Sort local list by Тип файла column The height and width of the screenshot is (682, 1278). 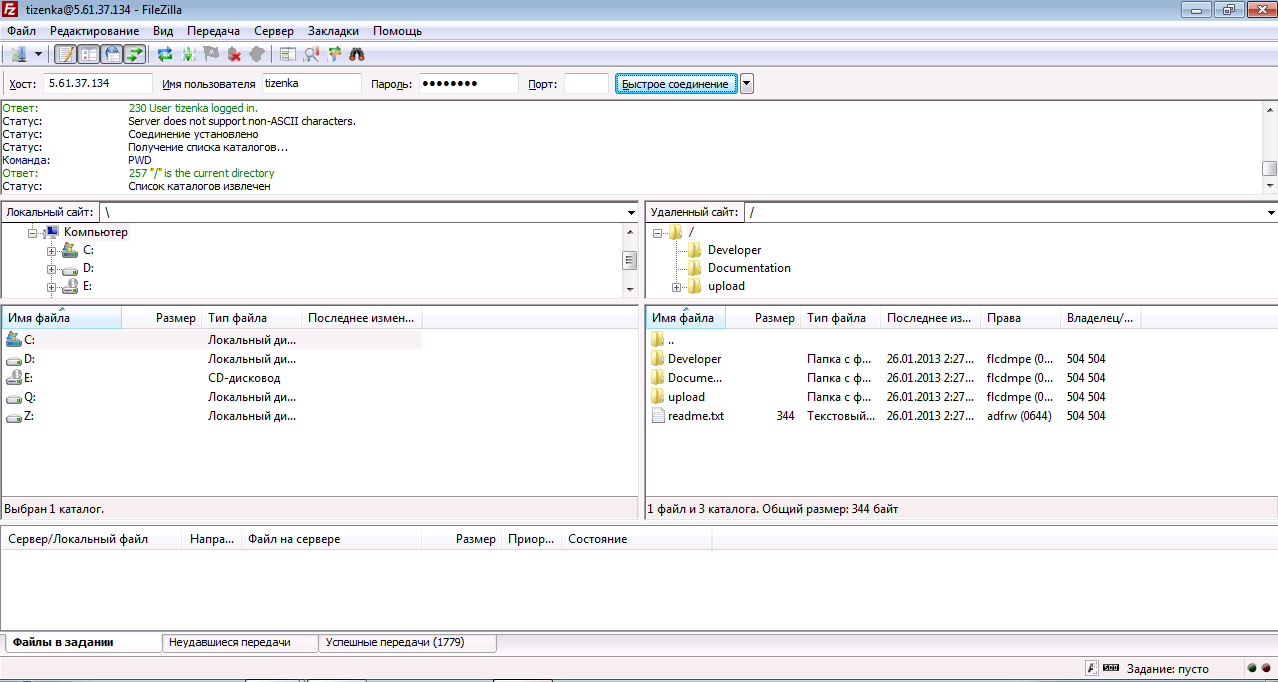click(x=252, y=318)
